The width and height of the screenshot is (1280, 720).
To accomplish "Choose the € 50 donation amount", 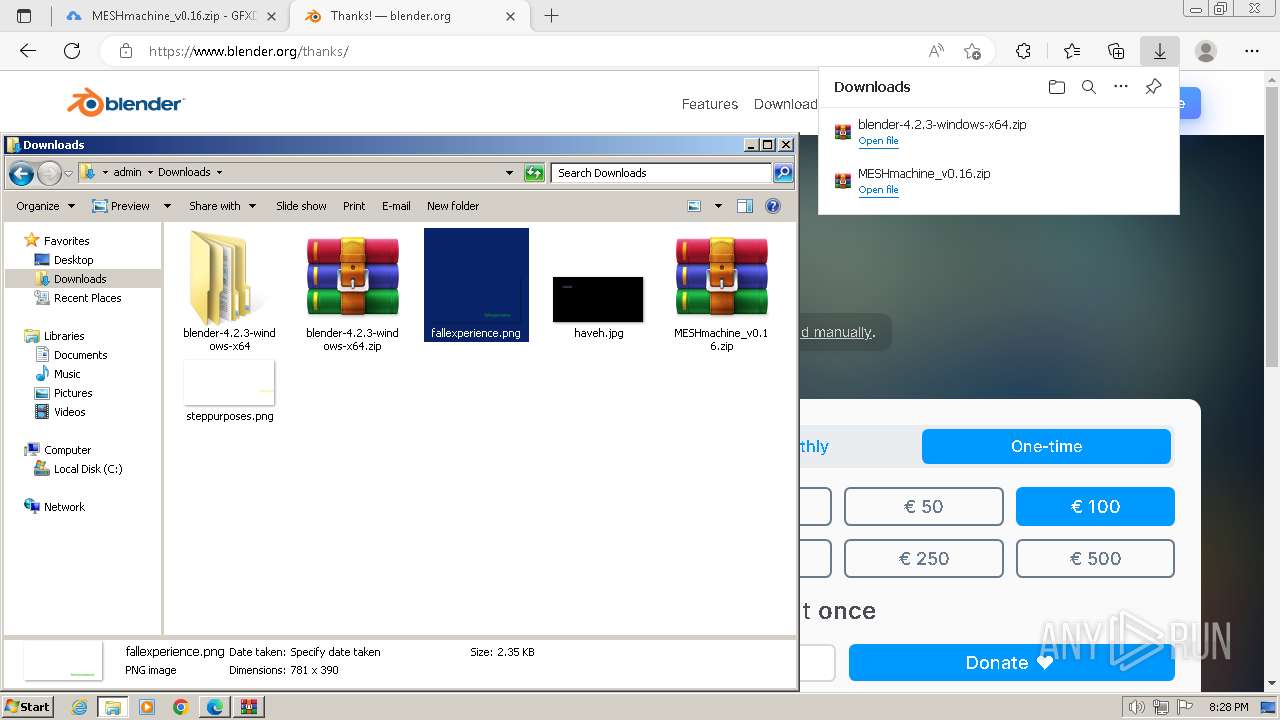I will [x=923, y=507].
